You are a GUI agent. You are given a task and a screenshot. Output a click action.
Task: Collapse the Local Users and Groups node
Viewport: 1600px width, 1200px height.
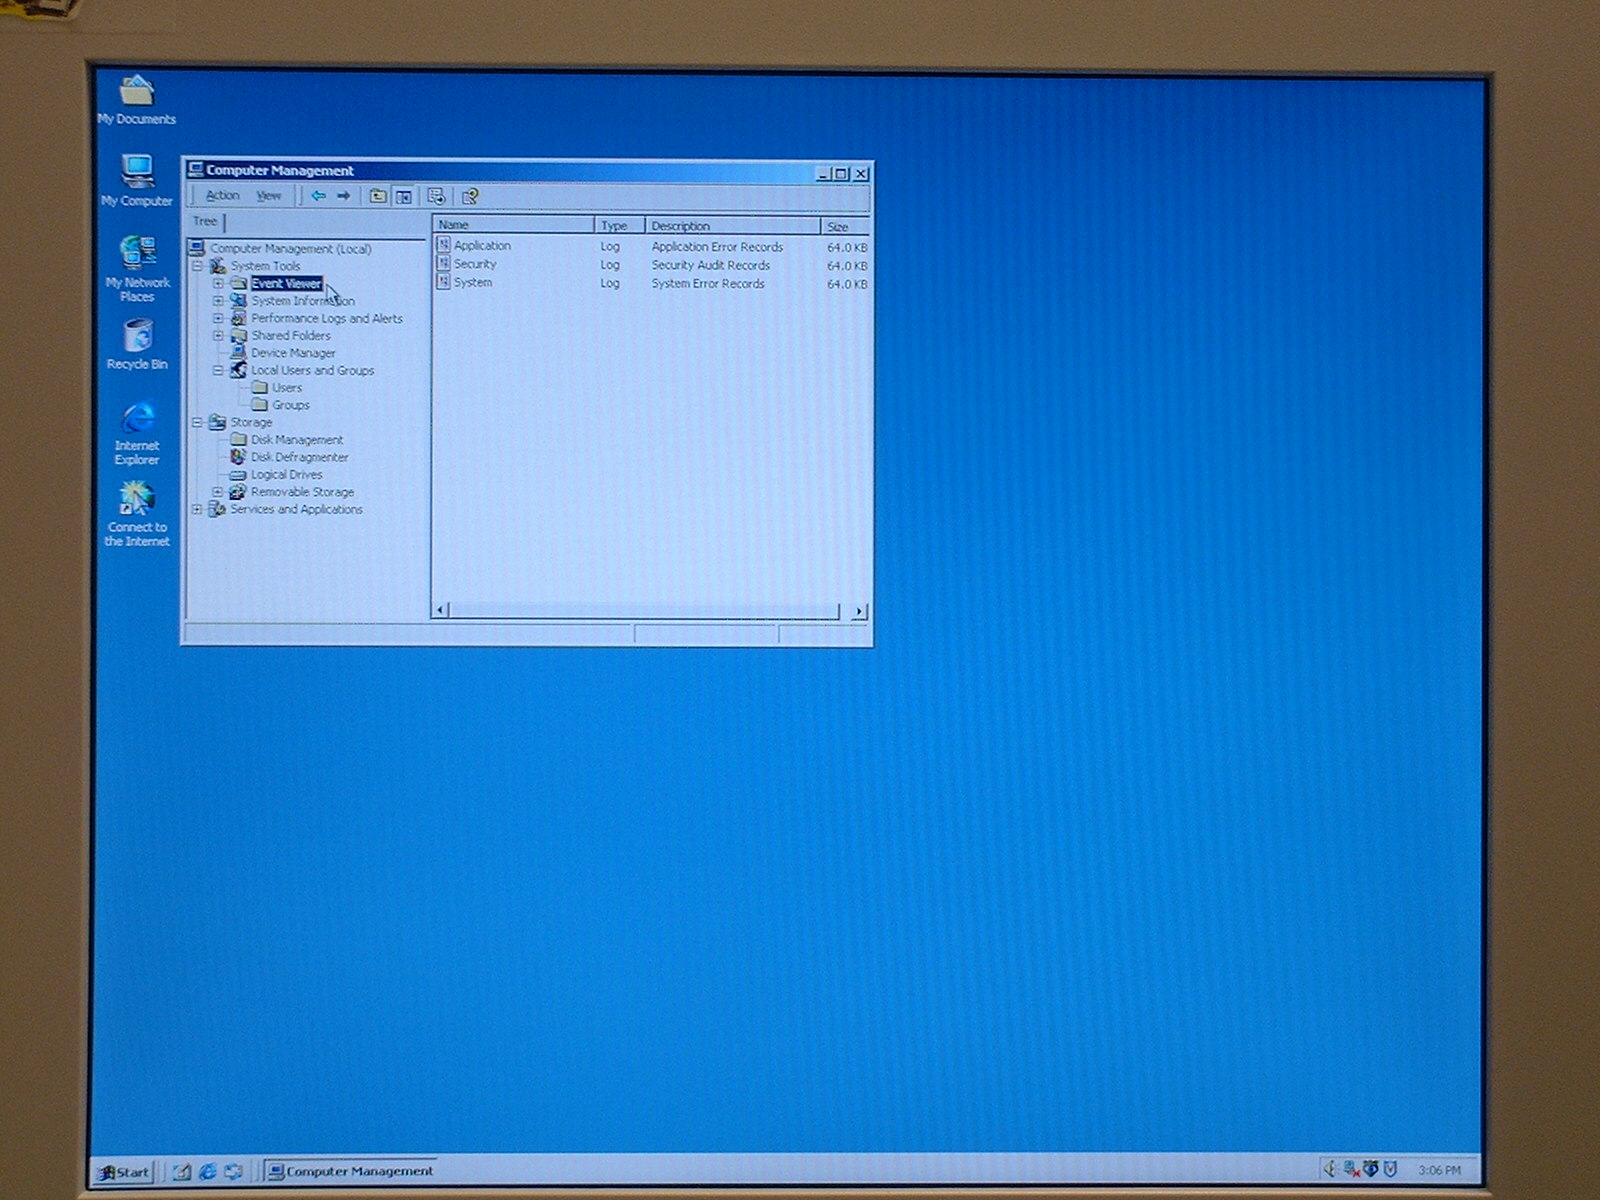pyautogui.click(x=218, y=371)
